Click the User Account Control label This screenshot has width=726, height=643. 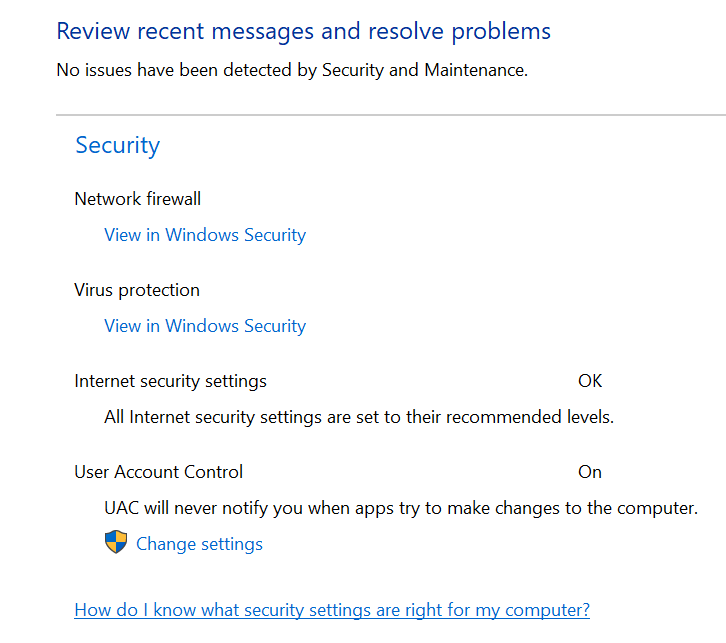(158, 472)
